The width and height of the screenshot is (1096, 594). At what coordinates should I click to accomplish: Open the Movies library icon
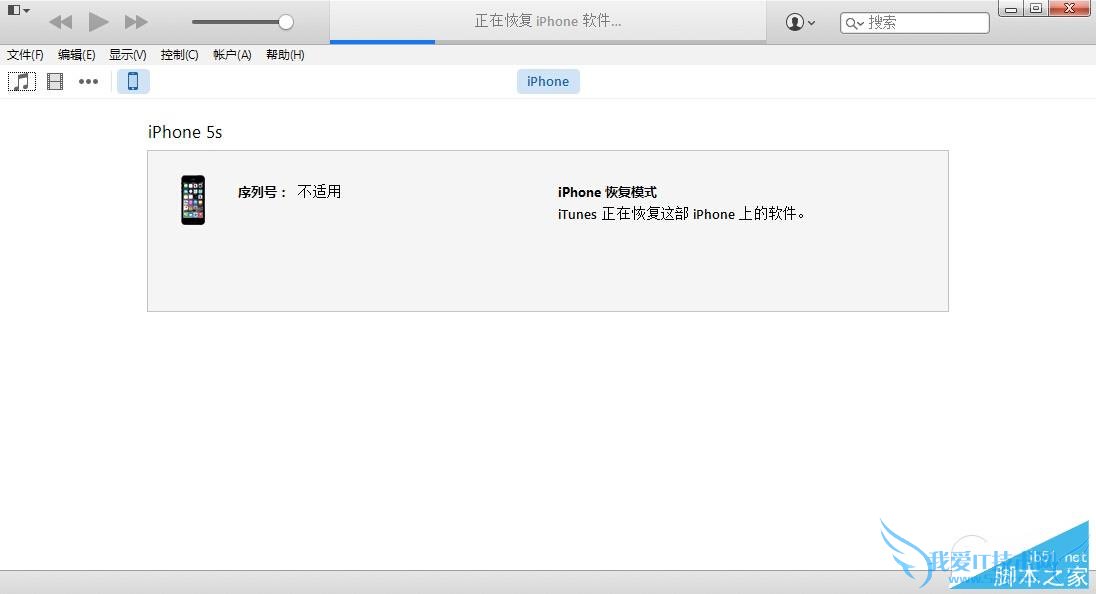[x=55, y=81]
